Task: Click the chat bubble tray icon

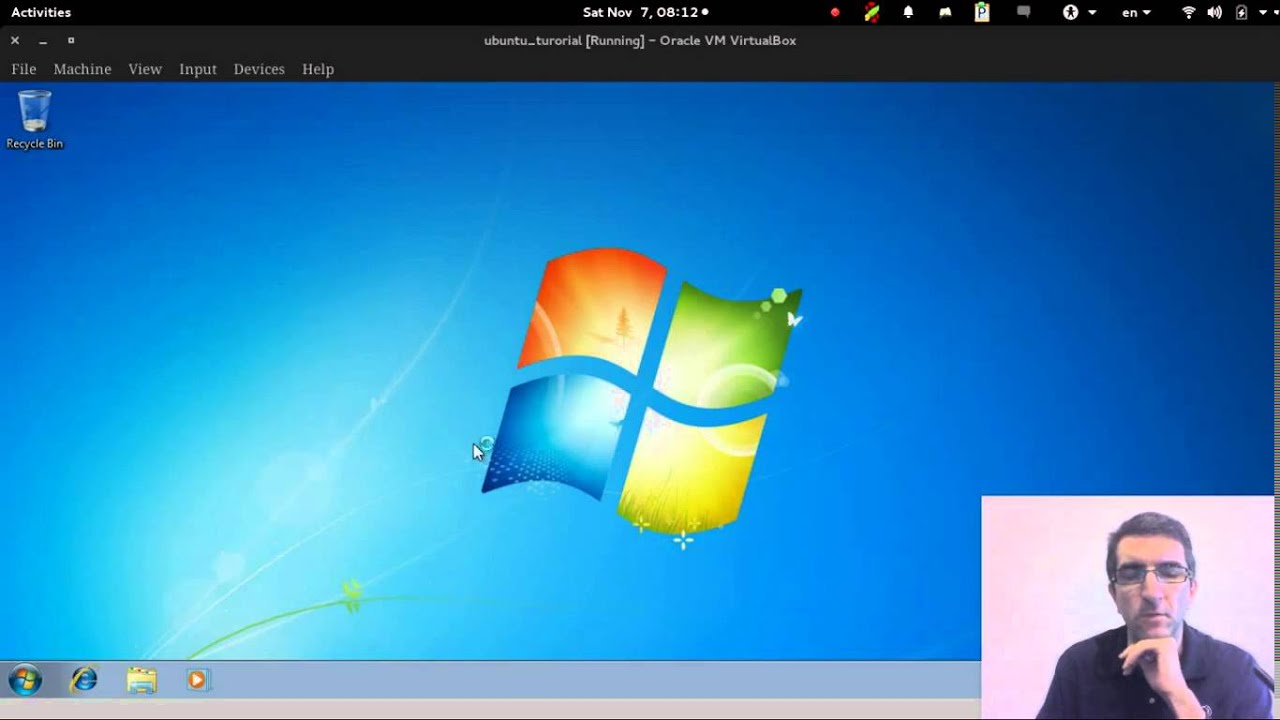Action: pyautogui.click(x=1023, y=12)
